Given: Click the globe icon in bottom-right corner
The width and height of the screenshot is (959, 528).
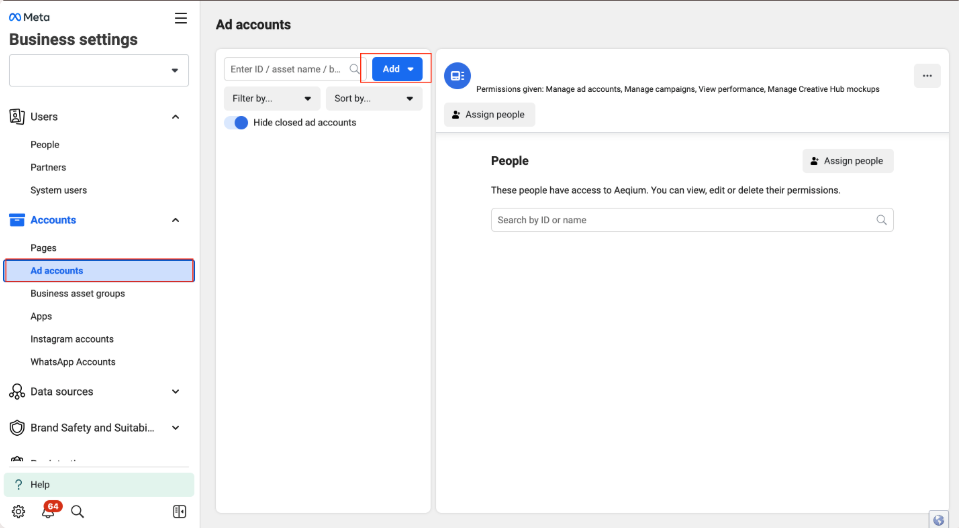Looking at the screenshot, I should pyautogui.click(x=938, y=519).
